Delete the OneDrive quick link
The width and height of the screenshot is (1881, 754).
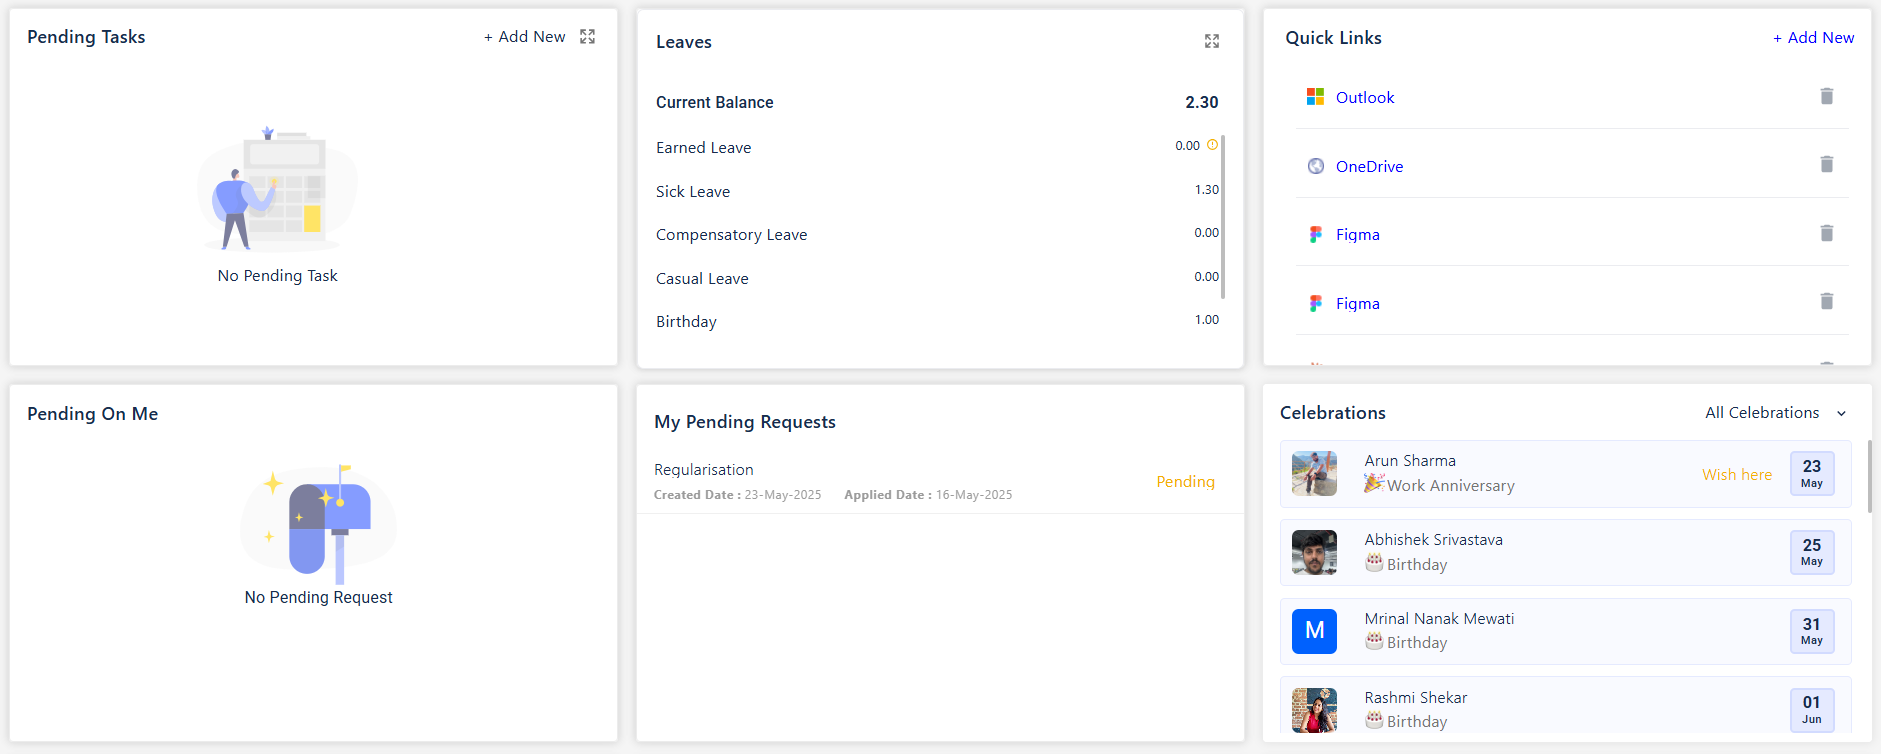coord(1826,164)
